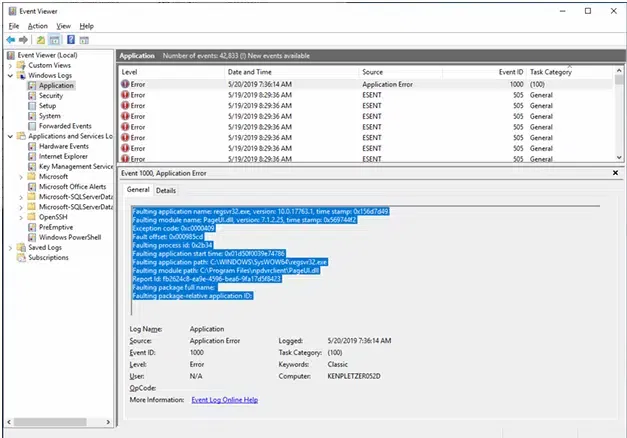
Task: Click the blue Help icon in the toolbar
Action: pos(71,39)
